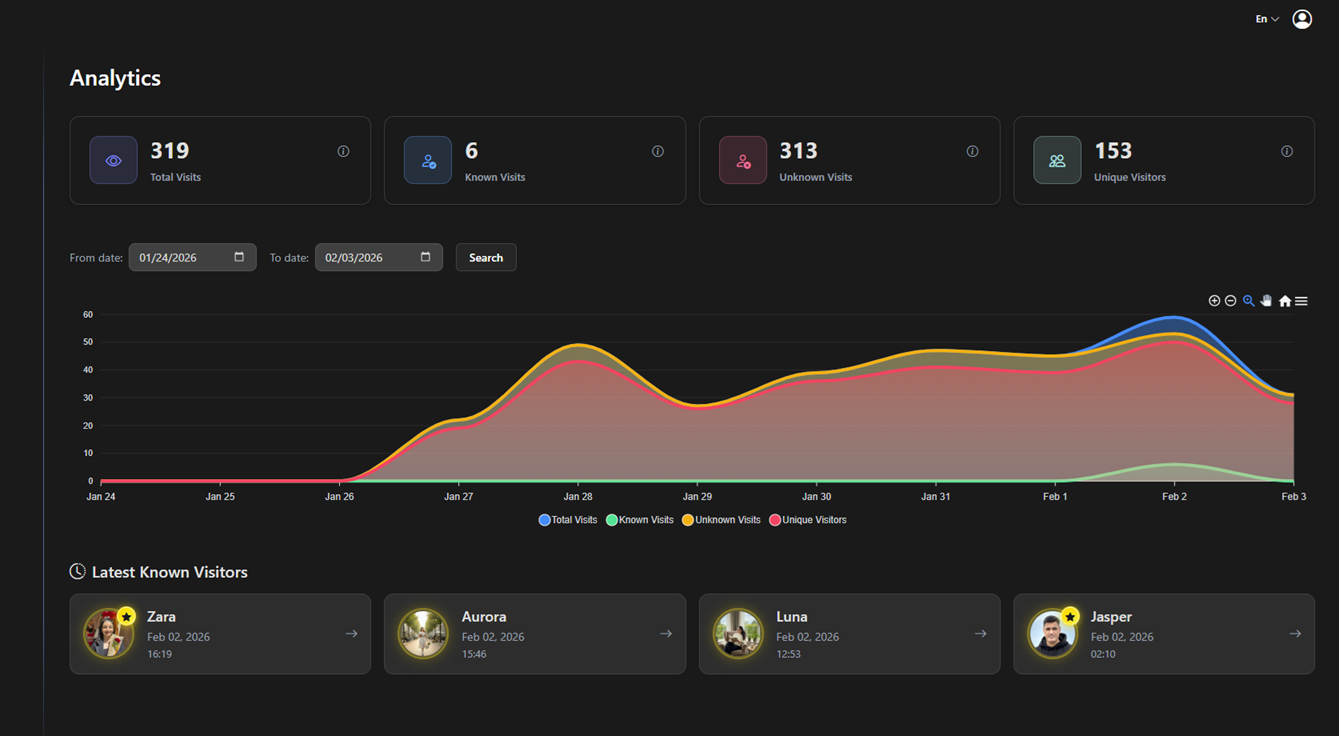Zoom out on the visits chart
The image size is (1339, 736).
pos(1231,300)
